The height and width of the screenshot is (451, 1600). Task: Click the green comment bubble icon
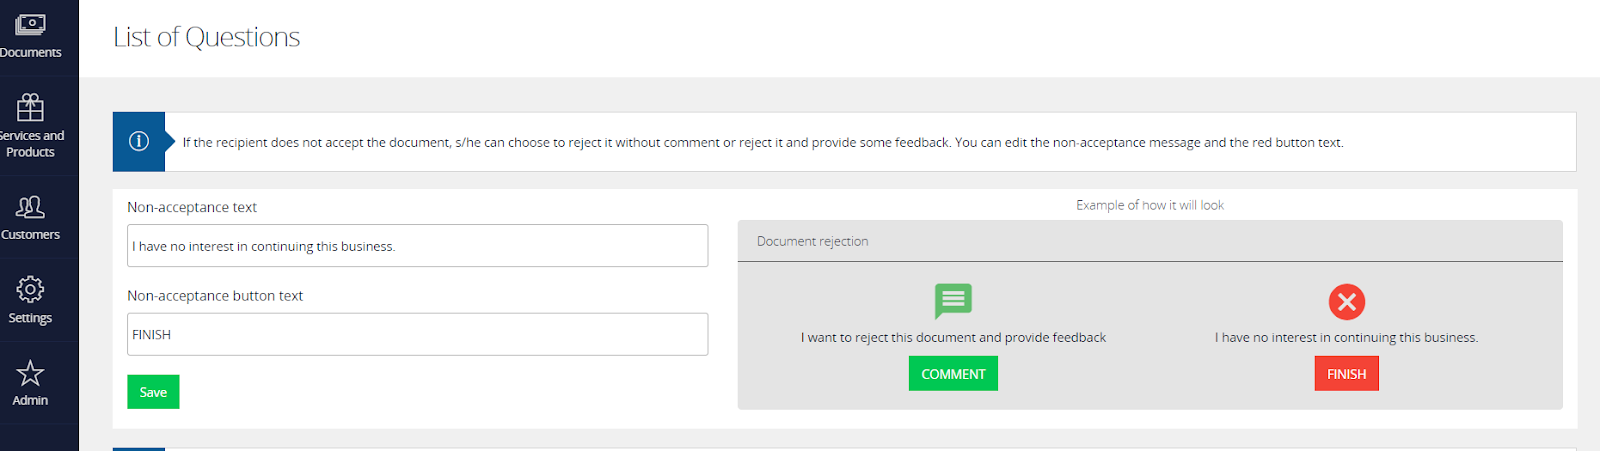click(x=953, y=300)
